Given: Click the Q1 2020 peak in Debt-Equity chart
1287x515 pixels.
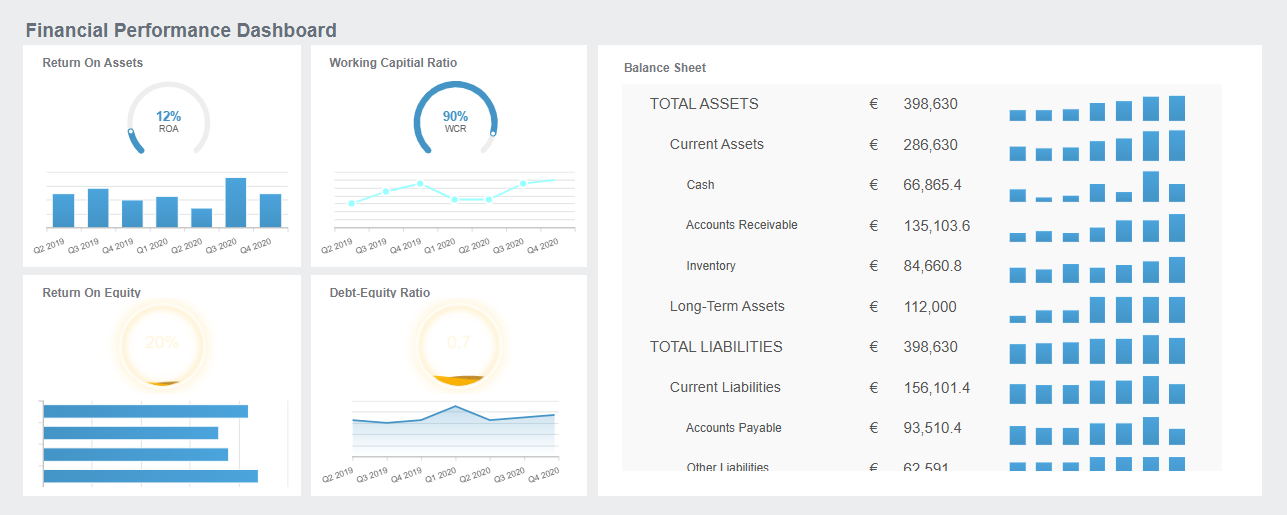Looking at the screenshot, I should coord(456,407).
